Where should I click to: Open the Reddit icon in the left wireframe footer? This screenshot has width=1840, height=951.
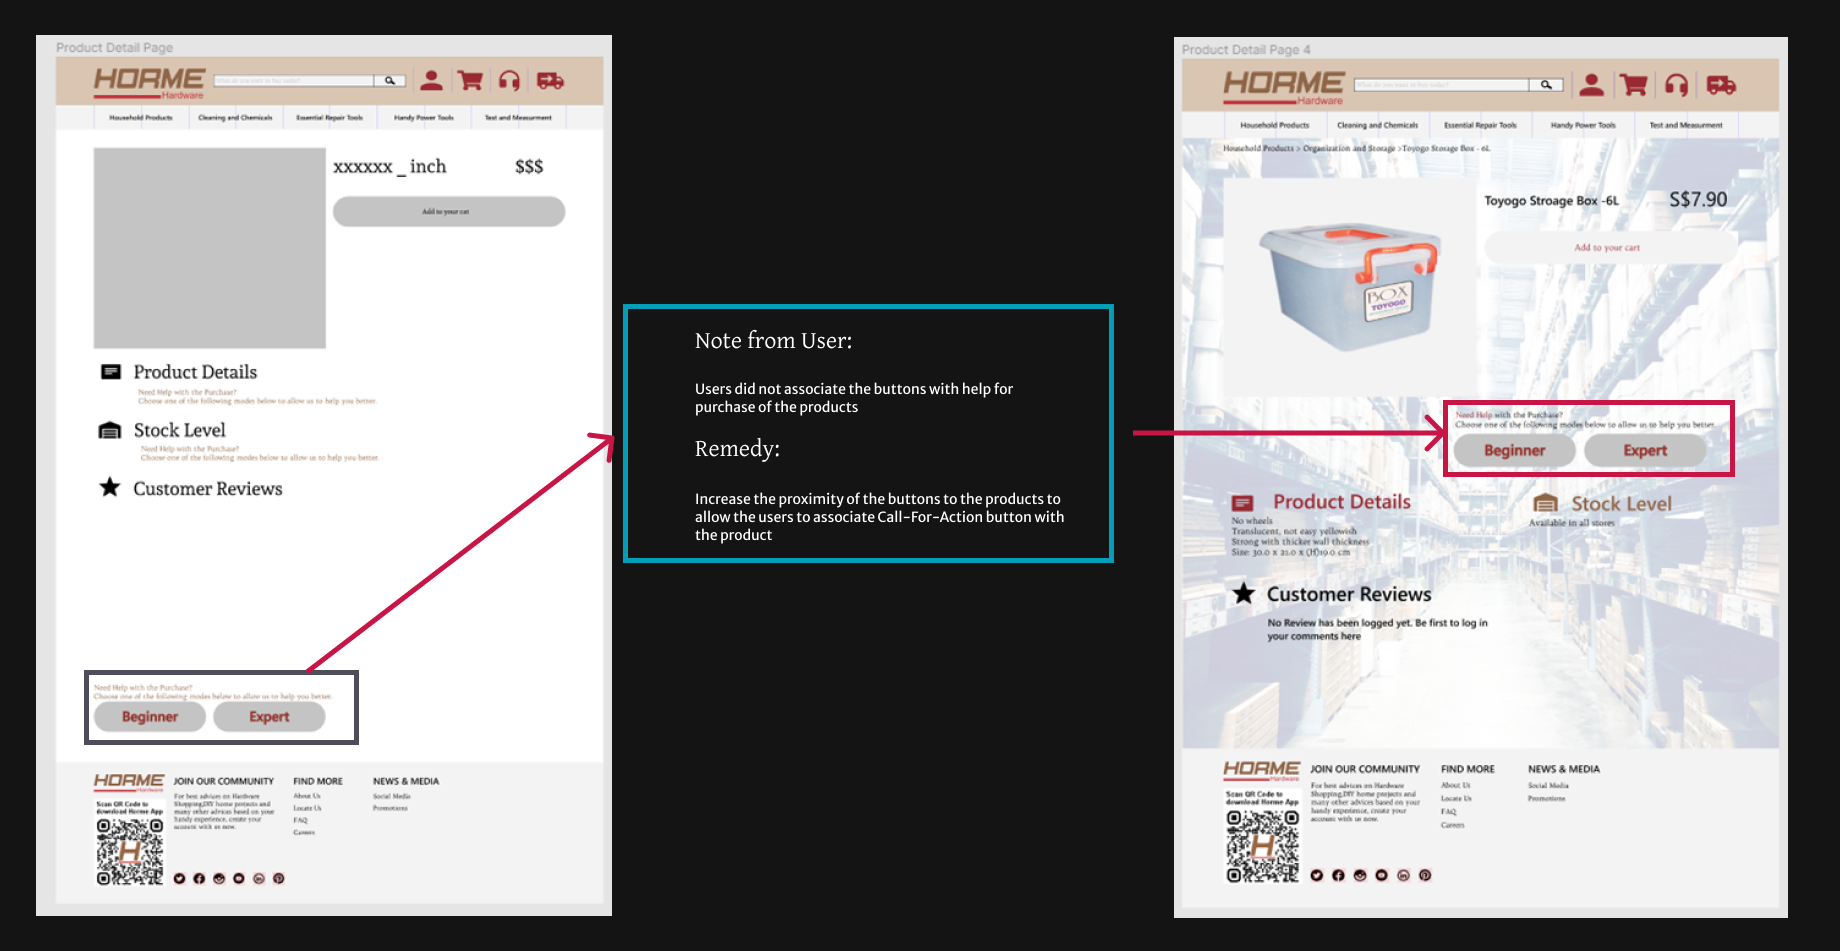coord(219,878)
